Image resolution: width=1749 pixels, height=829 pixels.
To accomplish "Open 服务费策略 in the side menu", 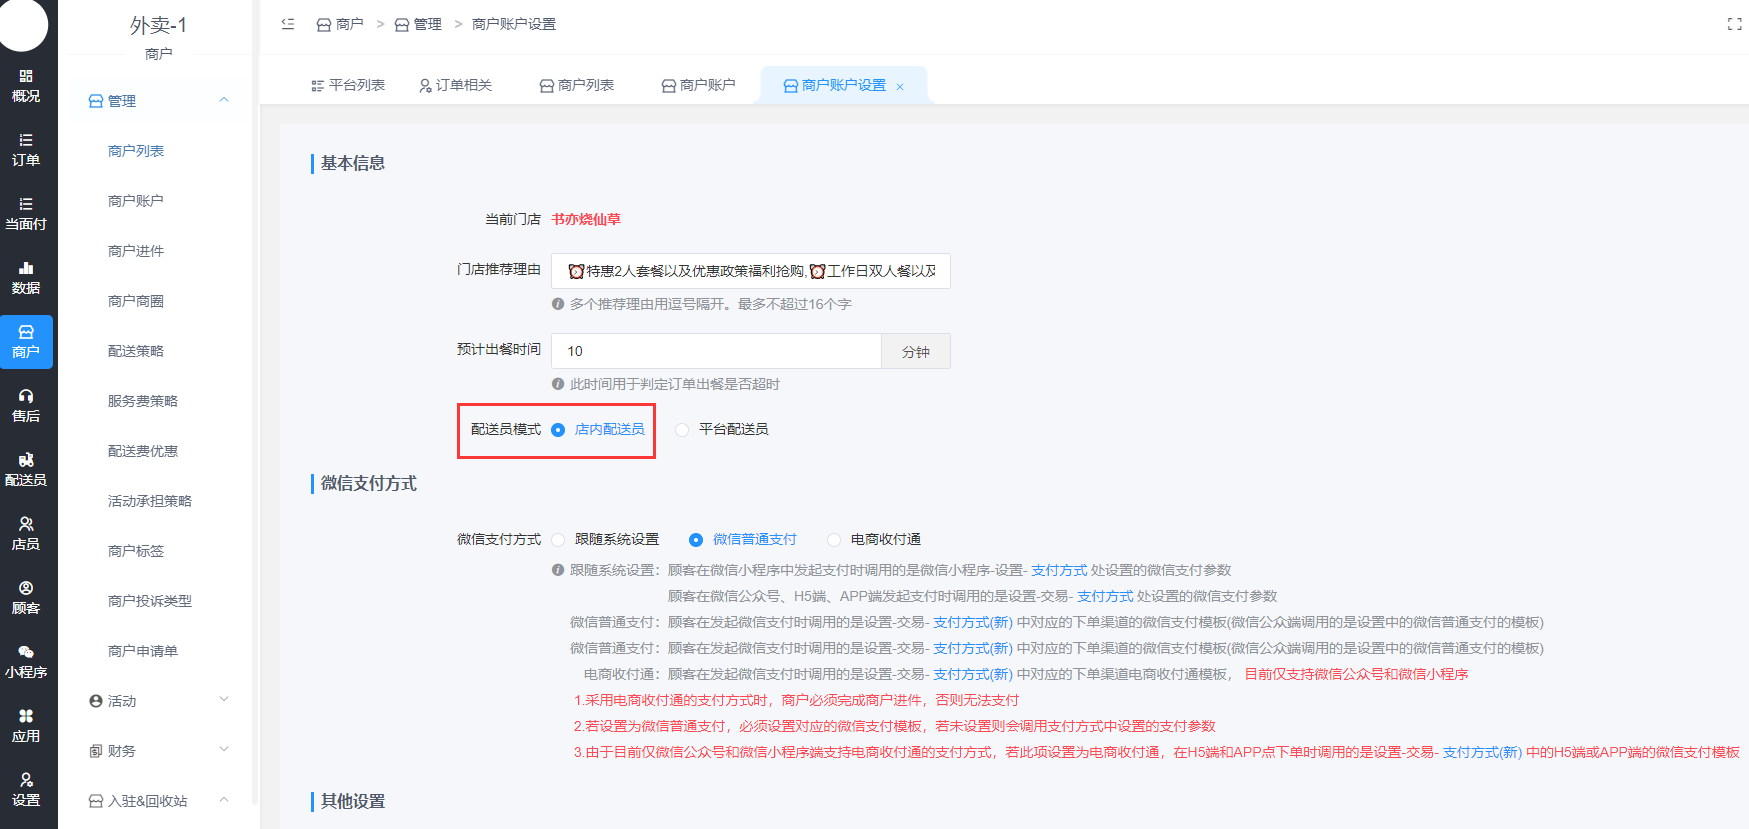I will point(143,401).
